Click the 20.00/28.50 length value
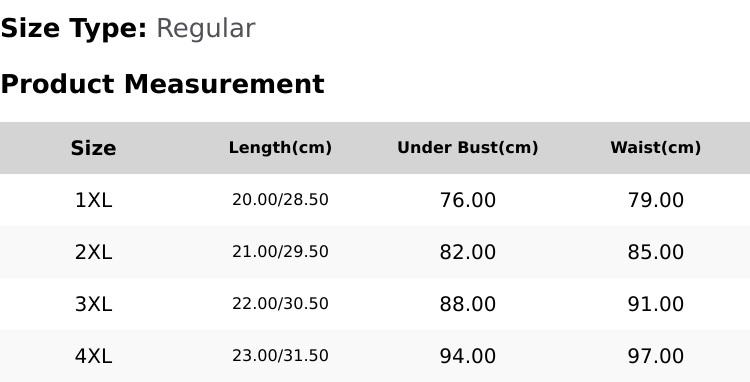 point(280,200)
